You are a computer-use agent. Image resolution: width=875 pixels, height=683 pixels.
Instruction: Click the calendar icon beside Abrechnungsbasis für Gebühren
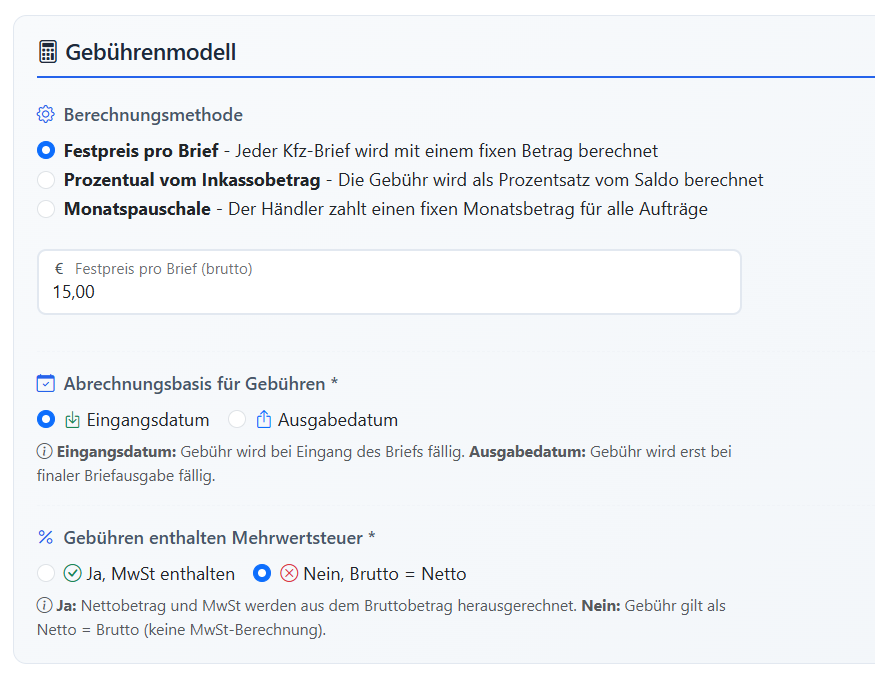click(44, 383)
